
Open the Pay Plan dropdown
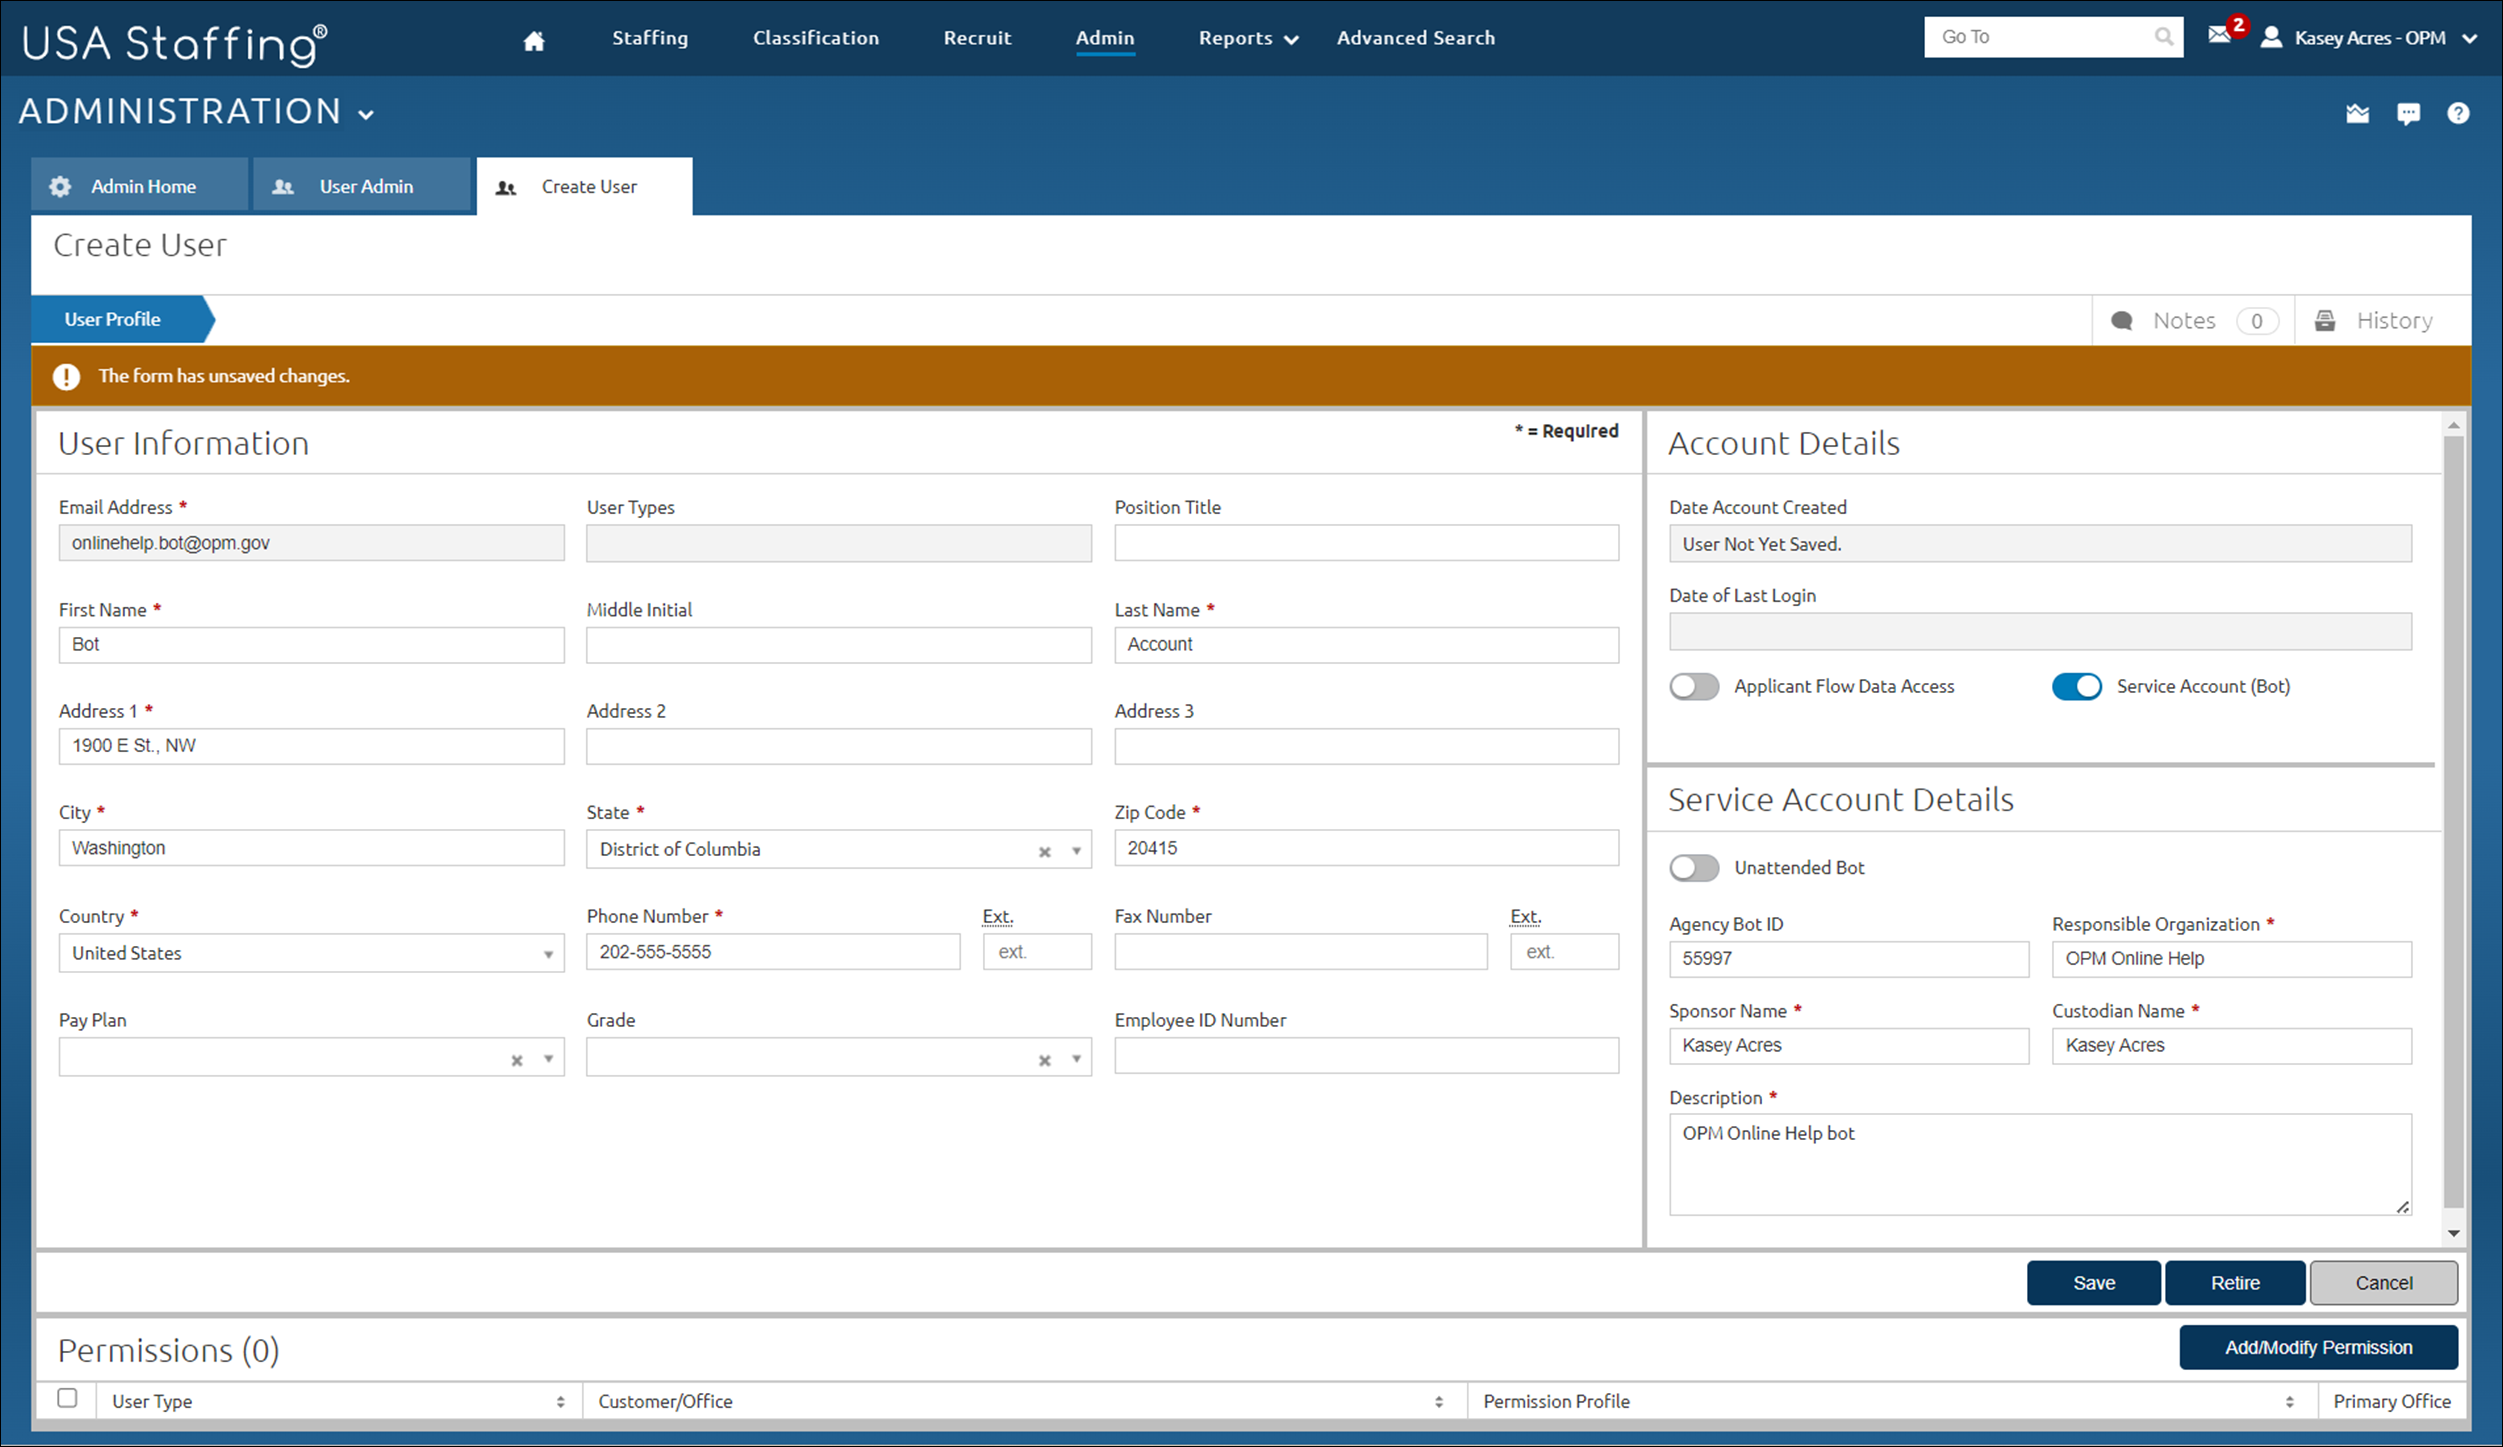[x=548, y=1059]
